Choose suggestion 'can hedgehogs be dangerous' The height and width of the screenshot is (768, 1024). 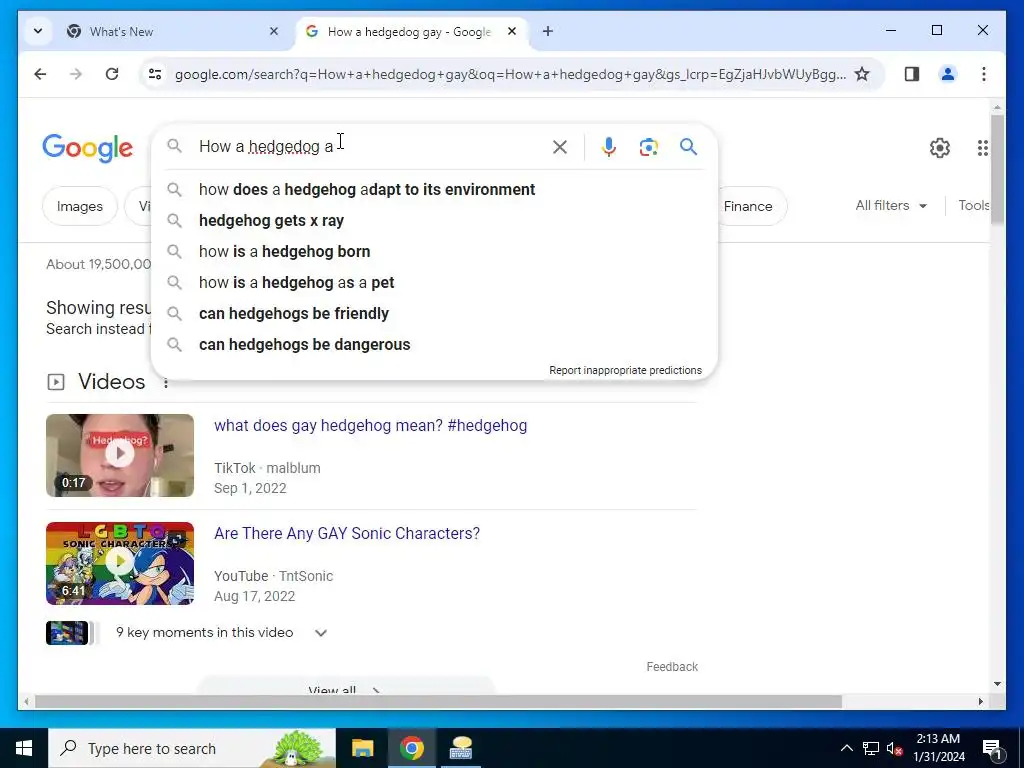pos(434,345)
